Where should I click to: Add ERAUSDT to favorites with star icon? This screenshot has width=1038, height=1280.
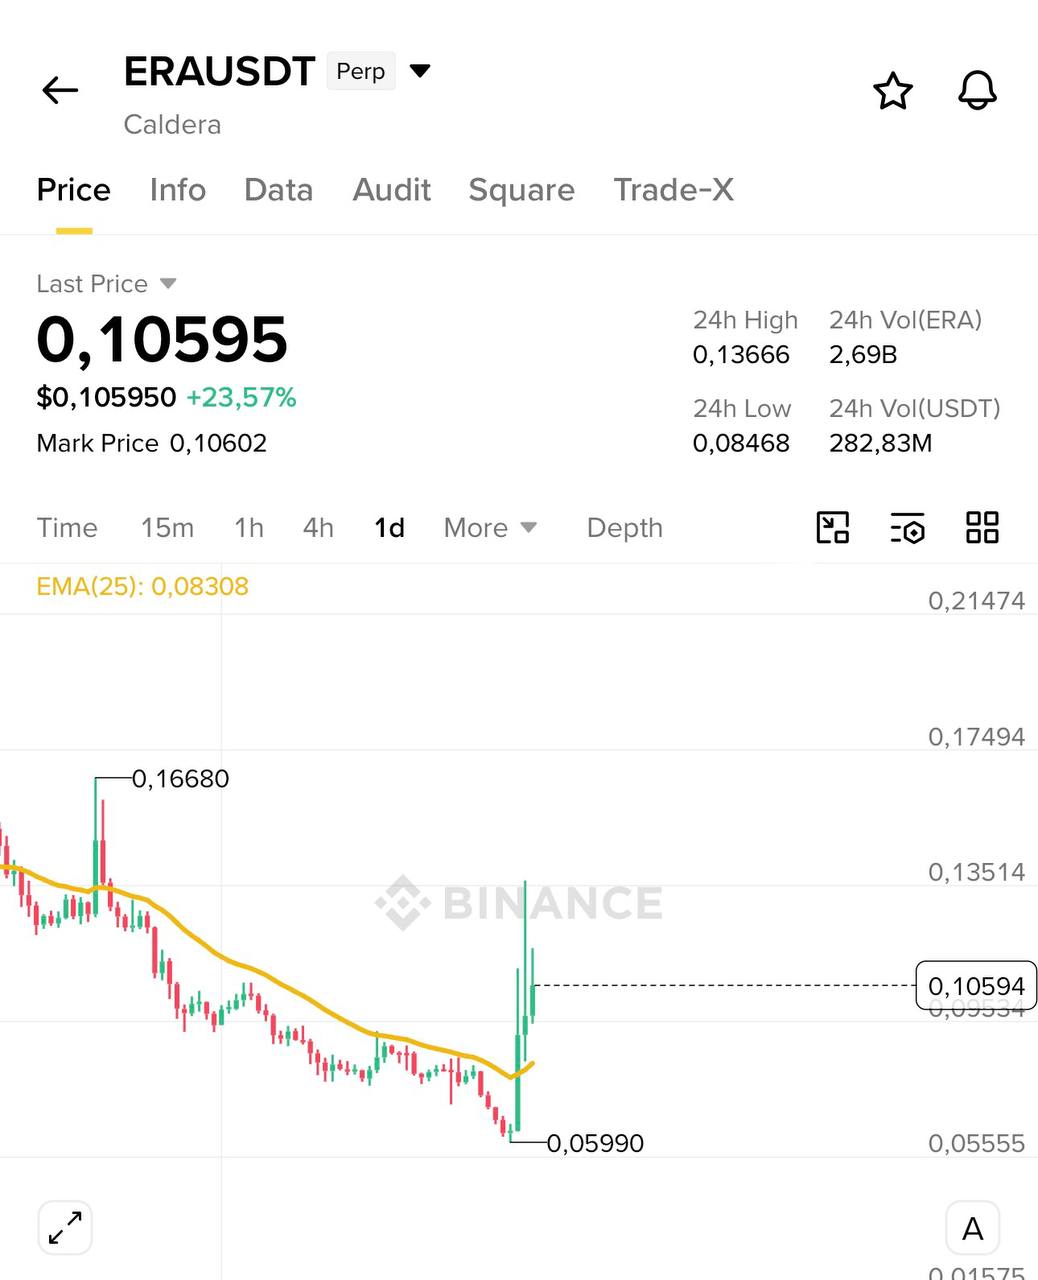(x=893, y=91)
